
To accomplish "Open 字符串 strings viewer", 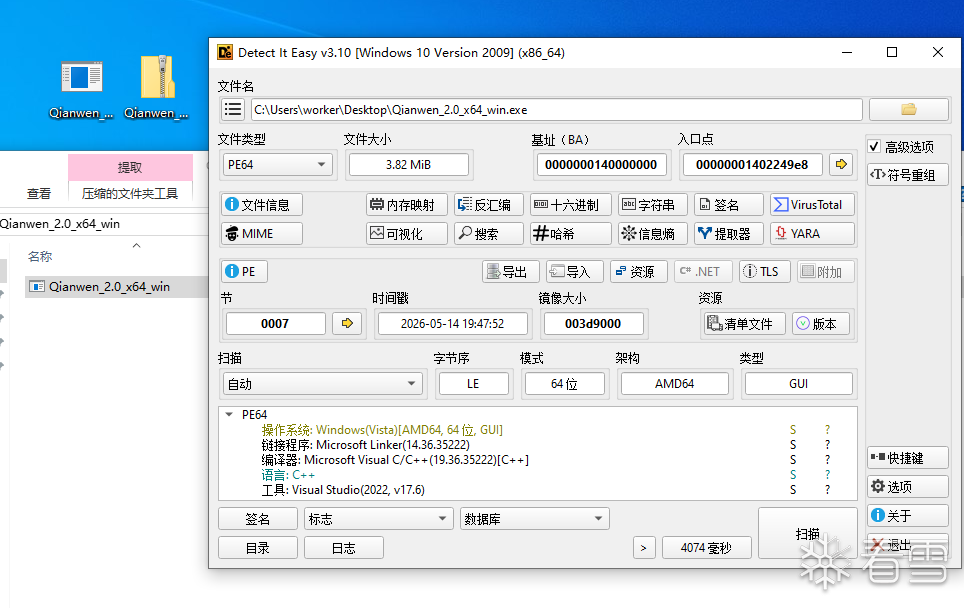I will tap(652, 205).
